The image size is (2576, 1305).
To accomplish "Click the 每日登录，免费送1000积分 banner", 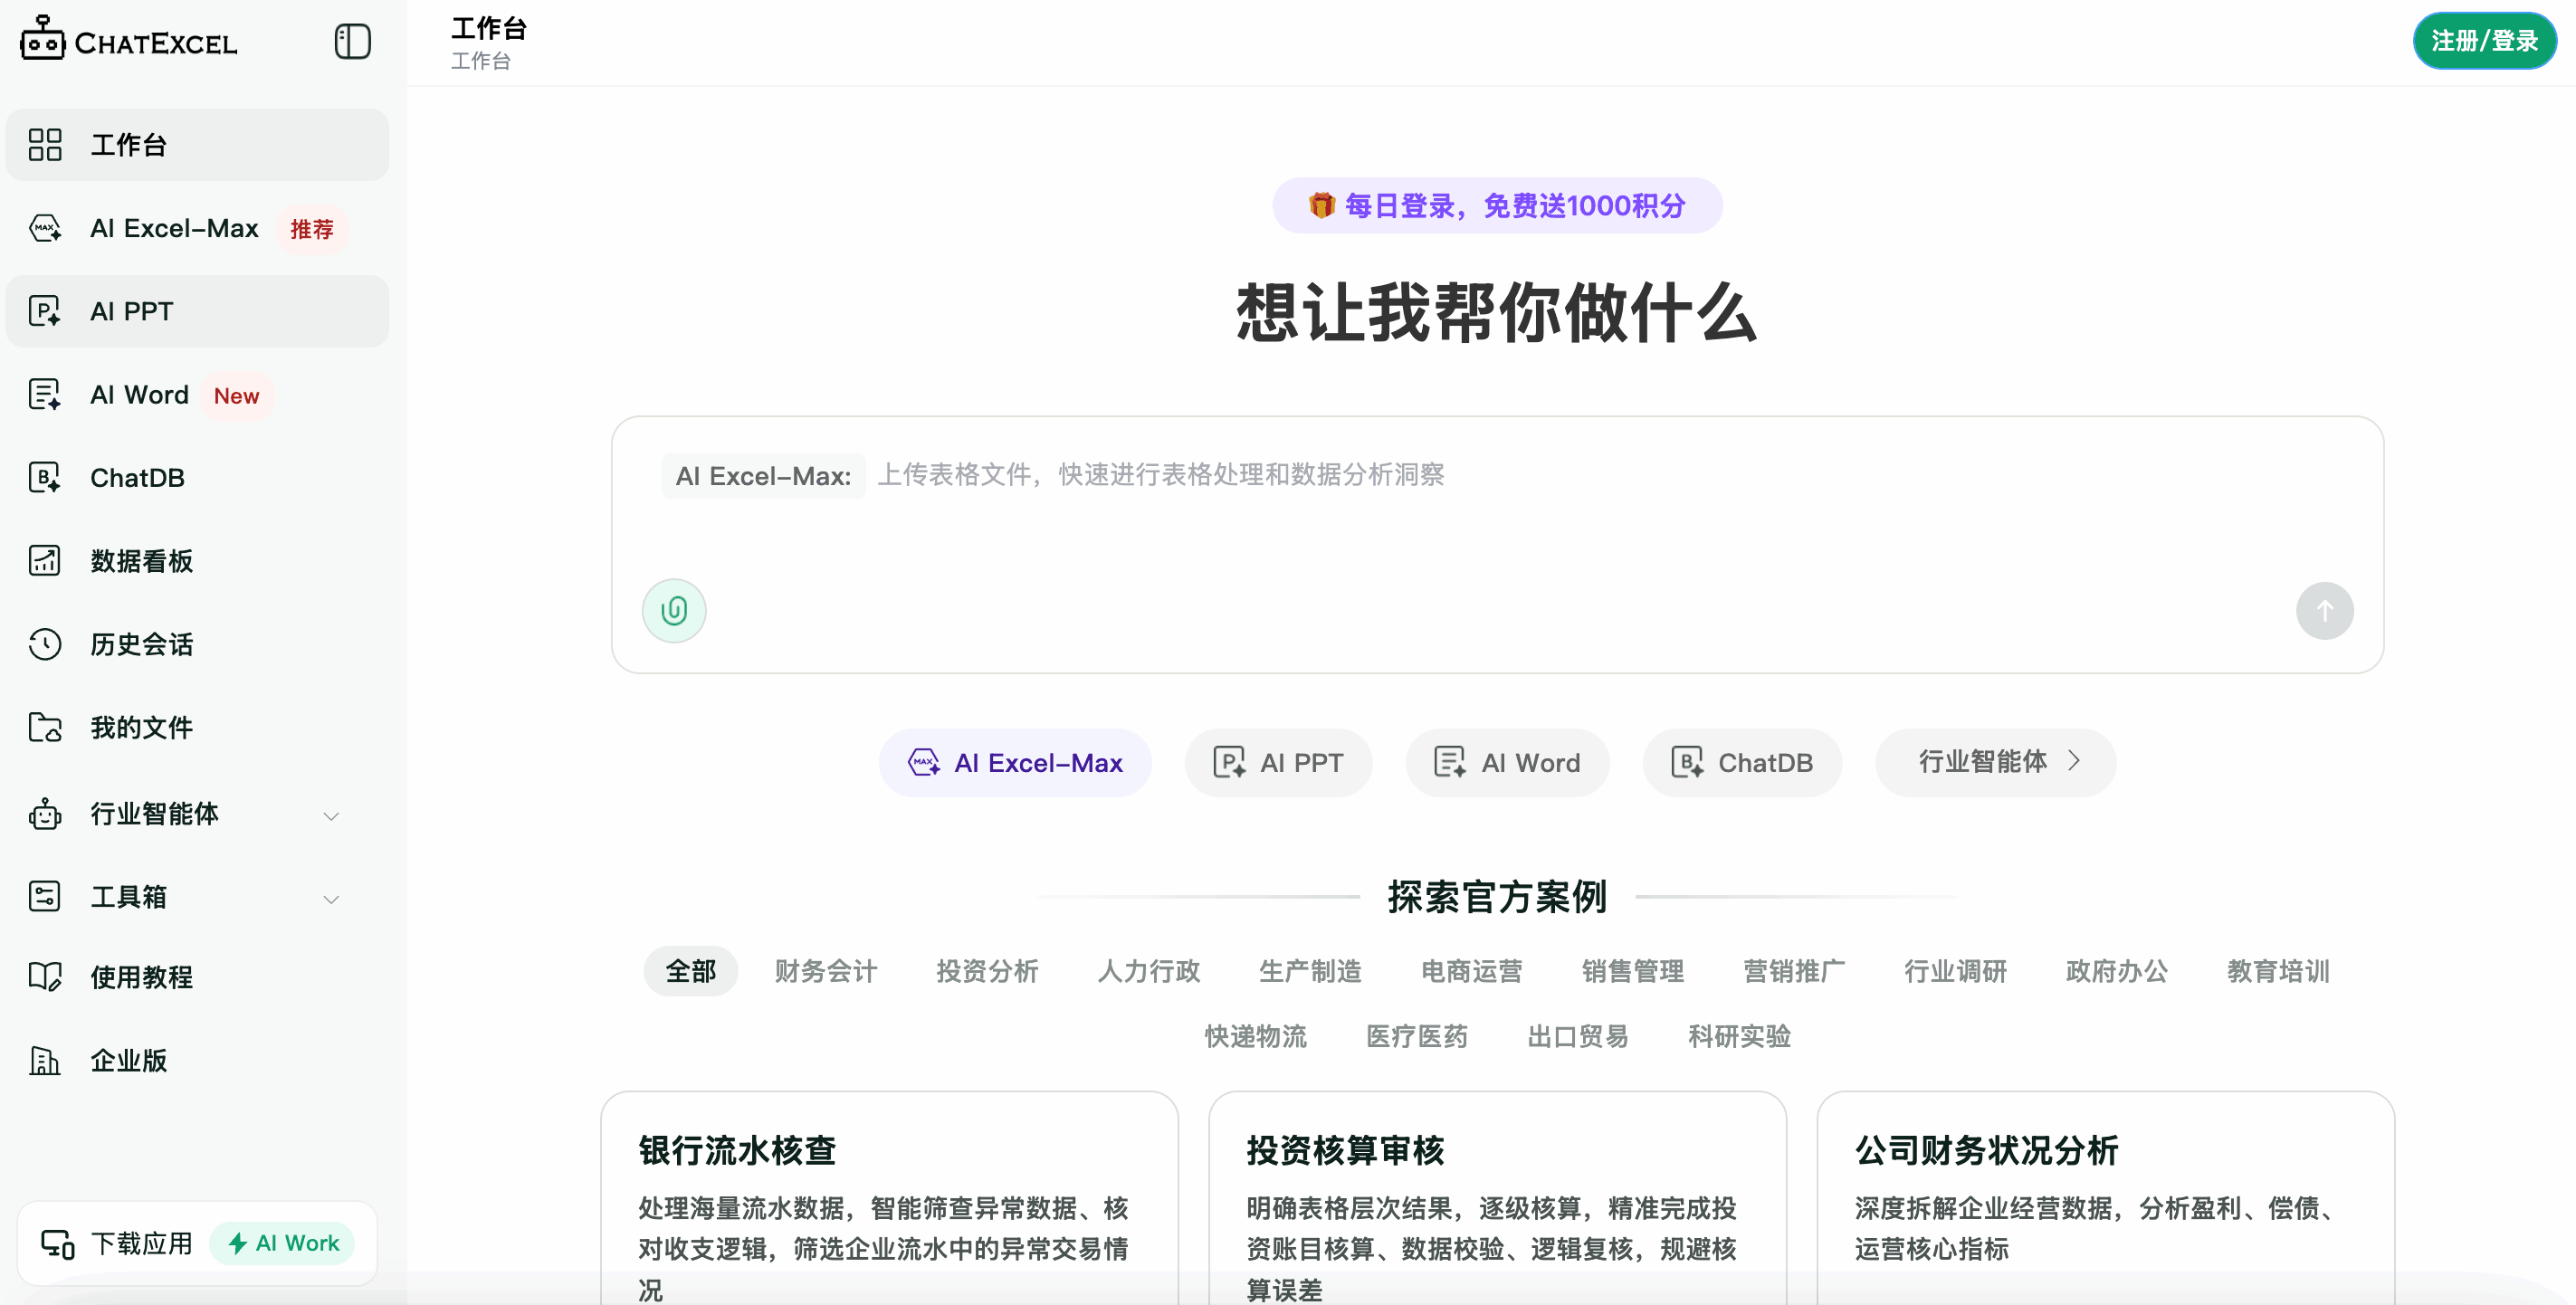I will point(1497,205).
